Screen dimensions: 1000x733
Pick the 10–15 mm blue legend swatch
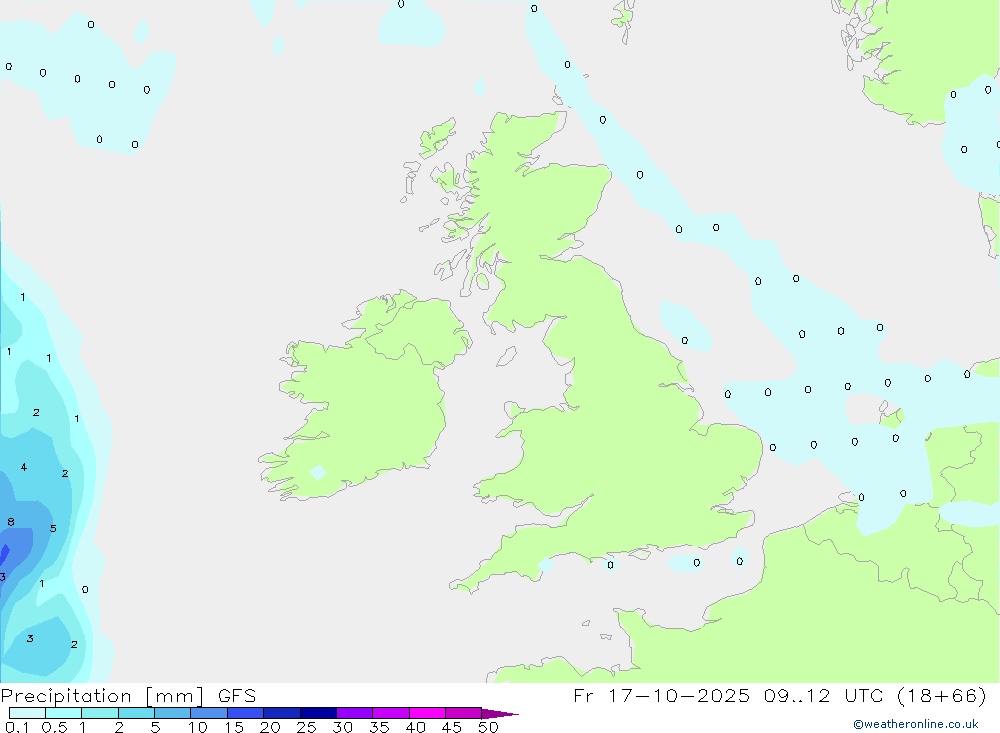[x=209, y=713]
